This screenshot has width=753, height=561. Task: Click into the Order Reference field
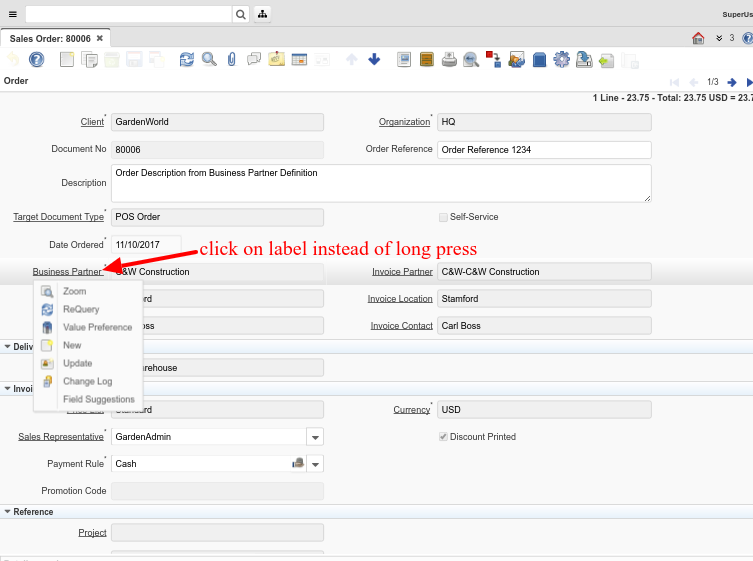point(544,150)
